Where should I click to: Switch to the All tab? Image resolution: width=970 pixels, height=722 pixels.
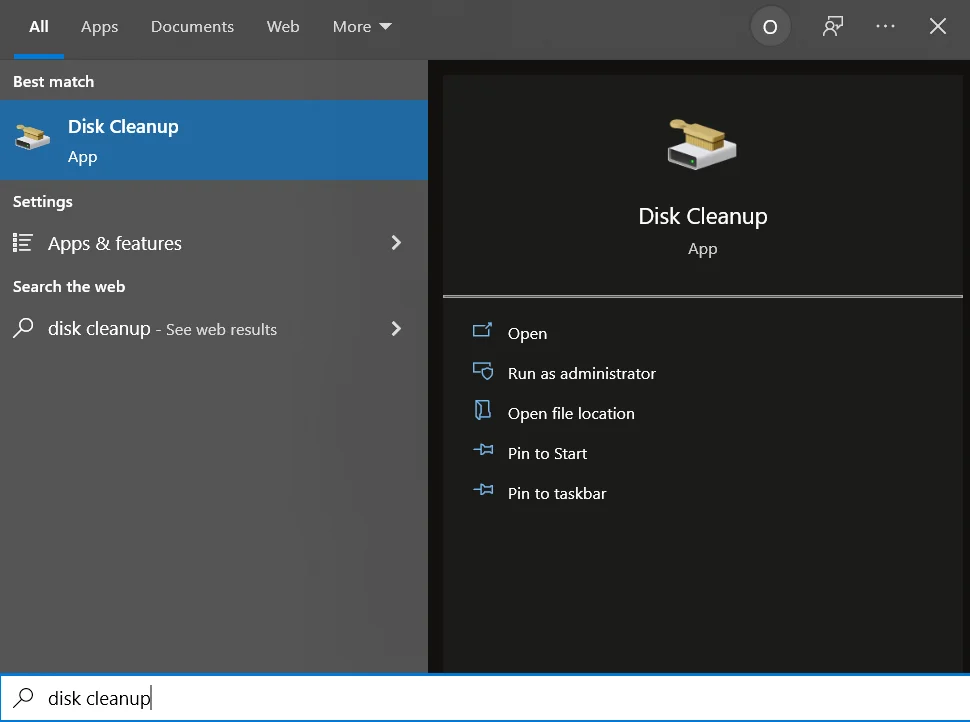[39, 27]
